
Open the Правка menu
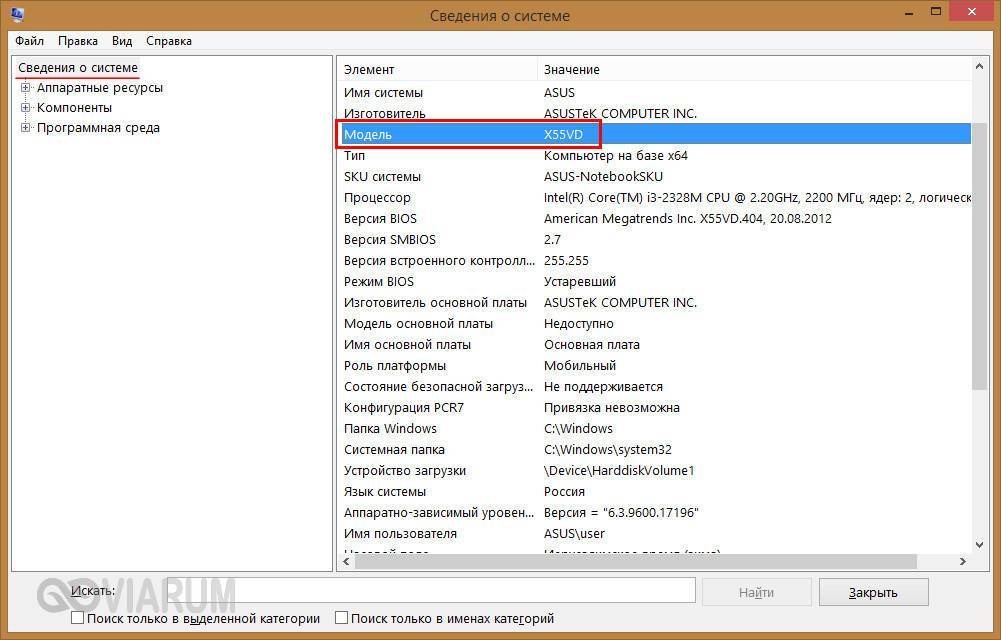coord(78,41)
